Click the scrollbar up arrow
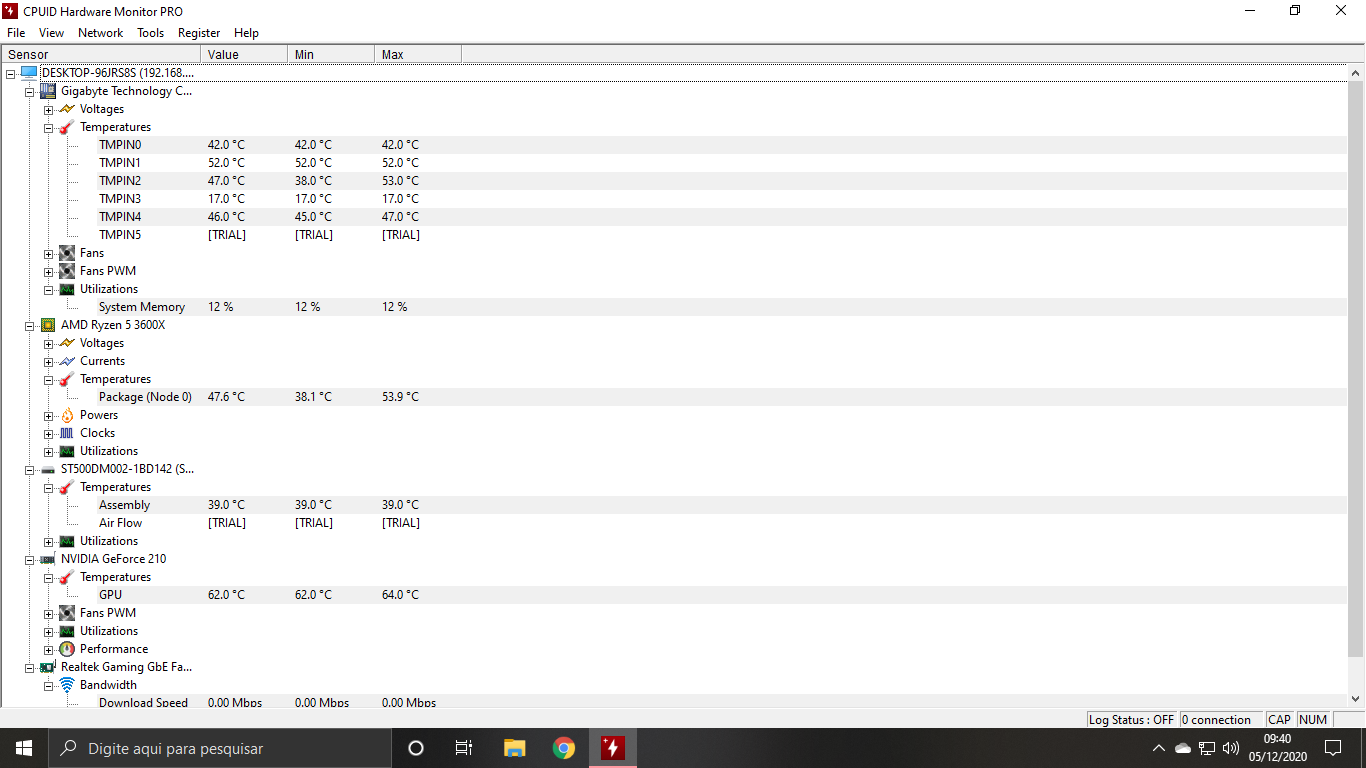 coord(1356,73)
